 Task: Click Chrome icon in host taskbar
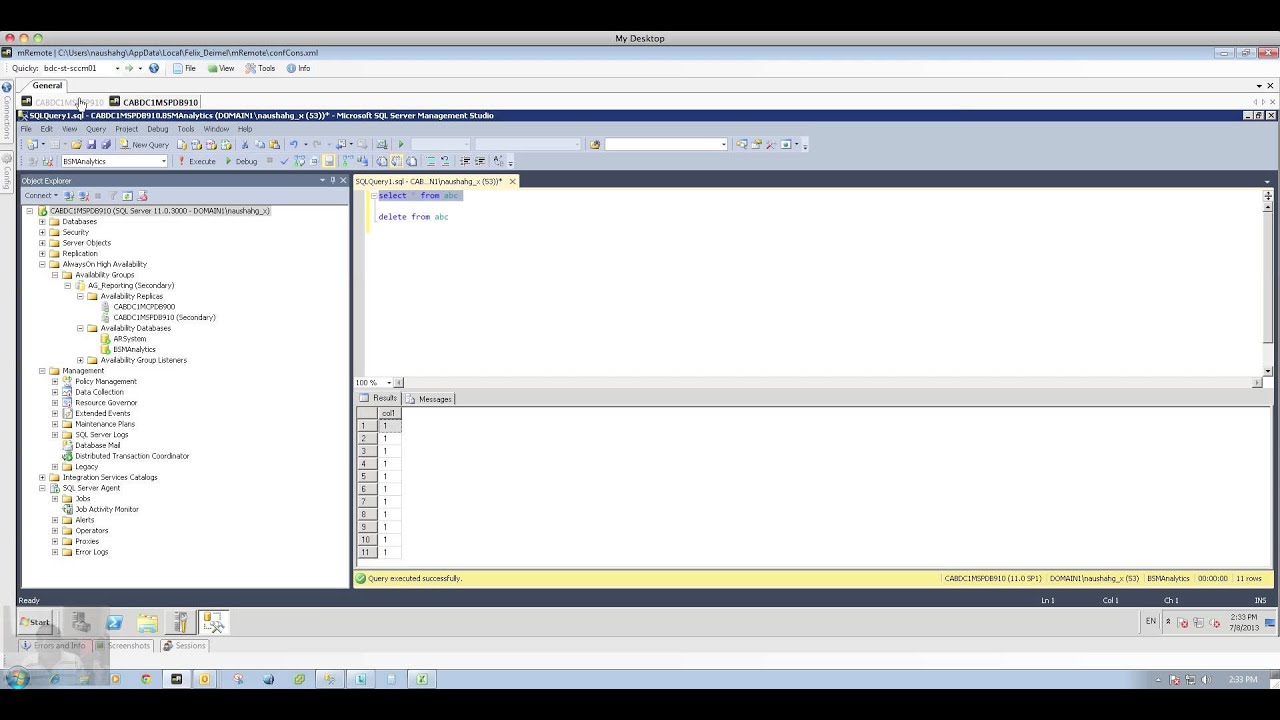coord(146,679)
